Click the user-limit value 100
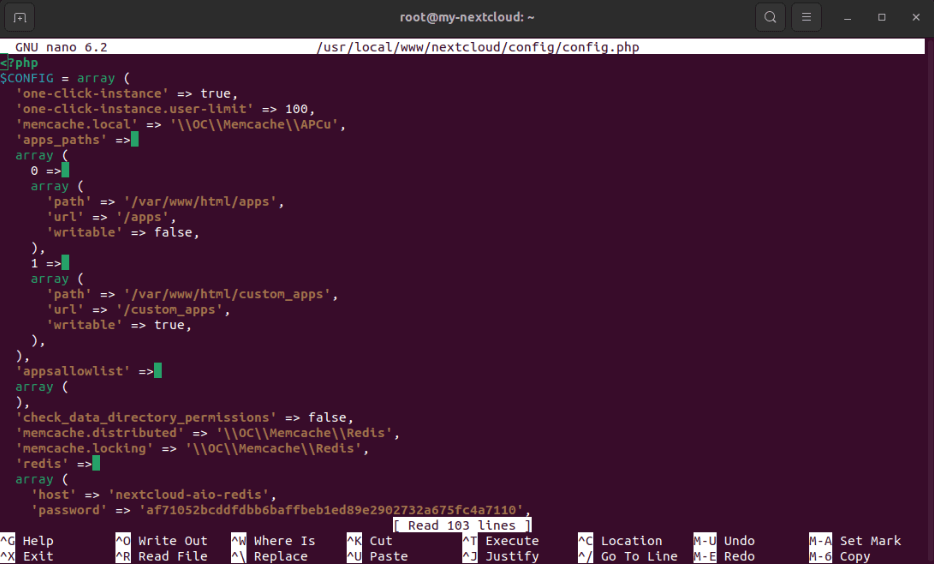The width and height of the screenshot is (934, 564). pos(297,109)
